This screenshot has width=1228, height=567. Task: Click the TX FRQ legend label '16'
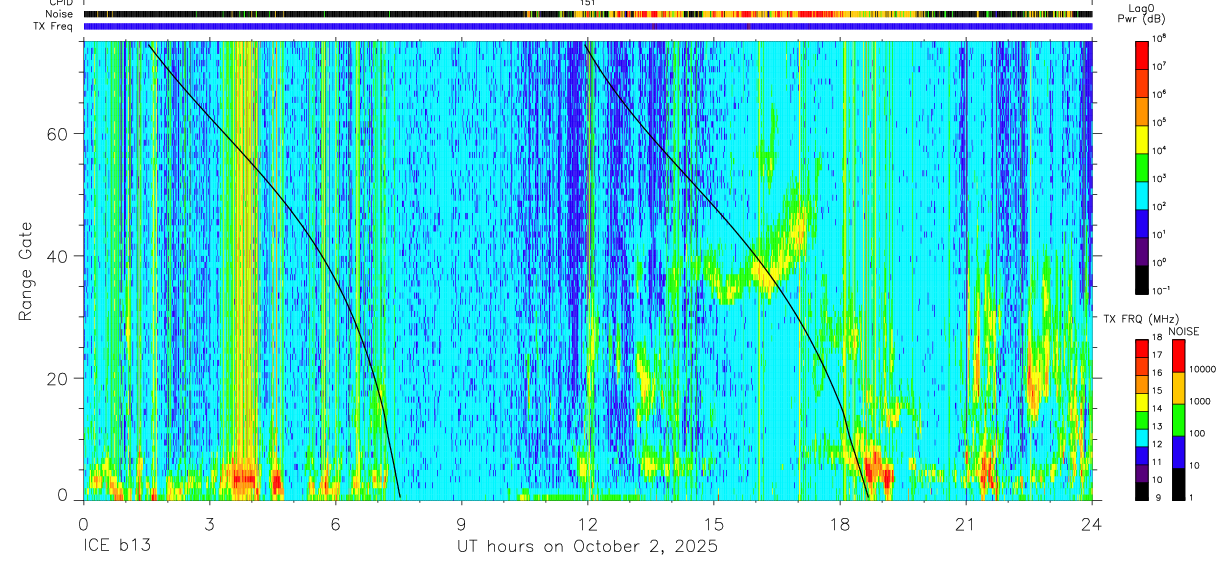pyautogui.click(x=1159, y=373)
